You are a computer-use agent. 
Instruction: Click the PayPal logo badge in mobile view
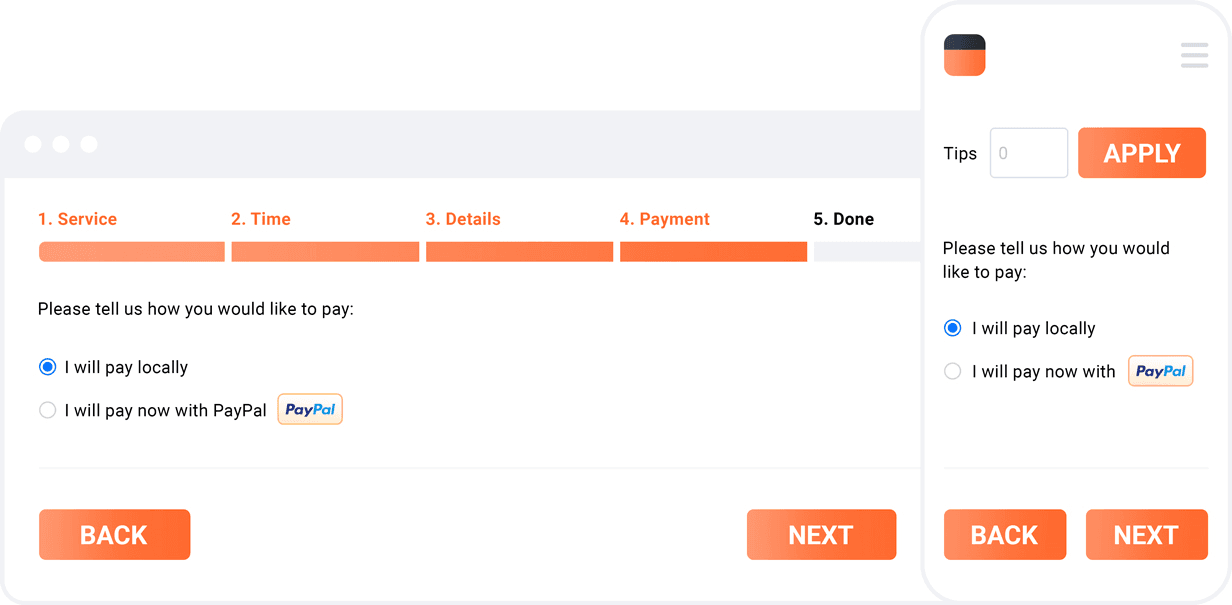1160,371
